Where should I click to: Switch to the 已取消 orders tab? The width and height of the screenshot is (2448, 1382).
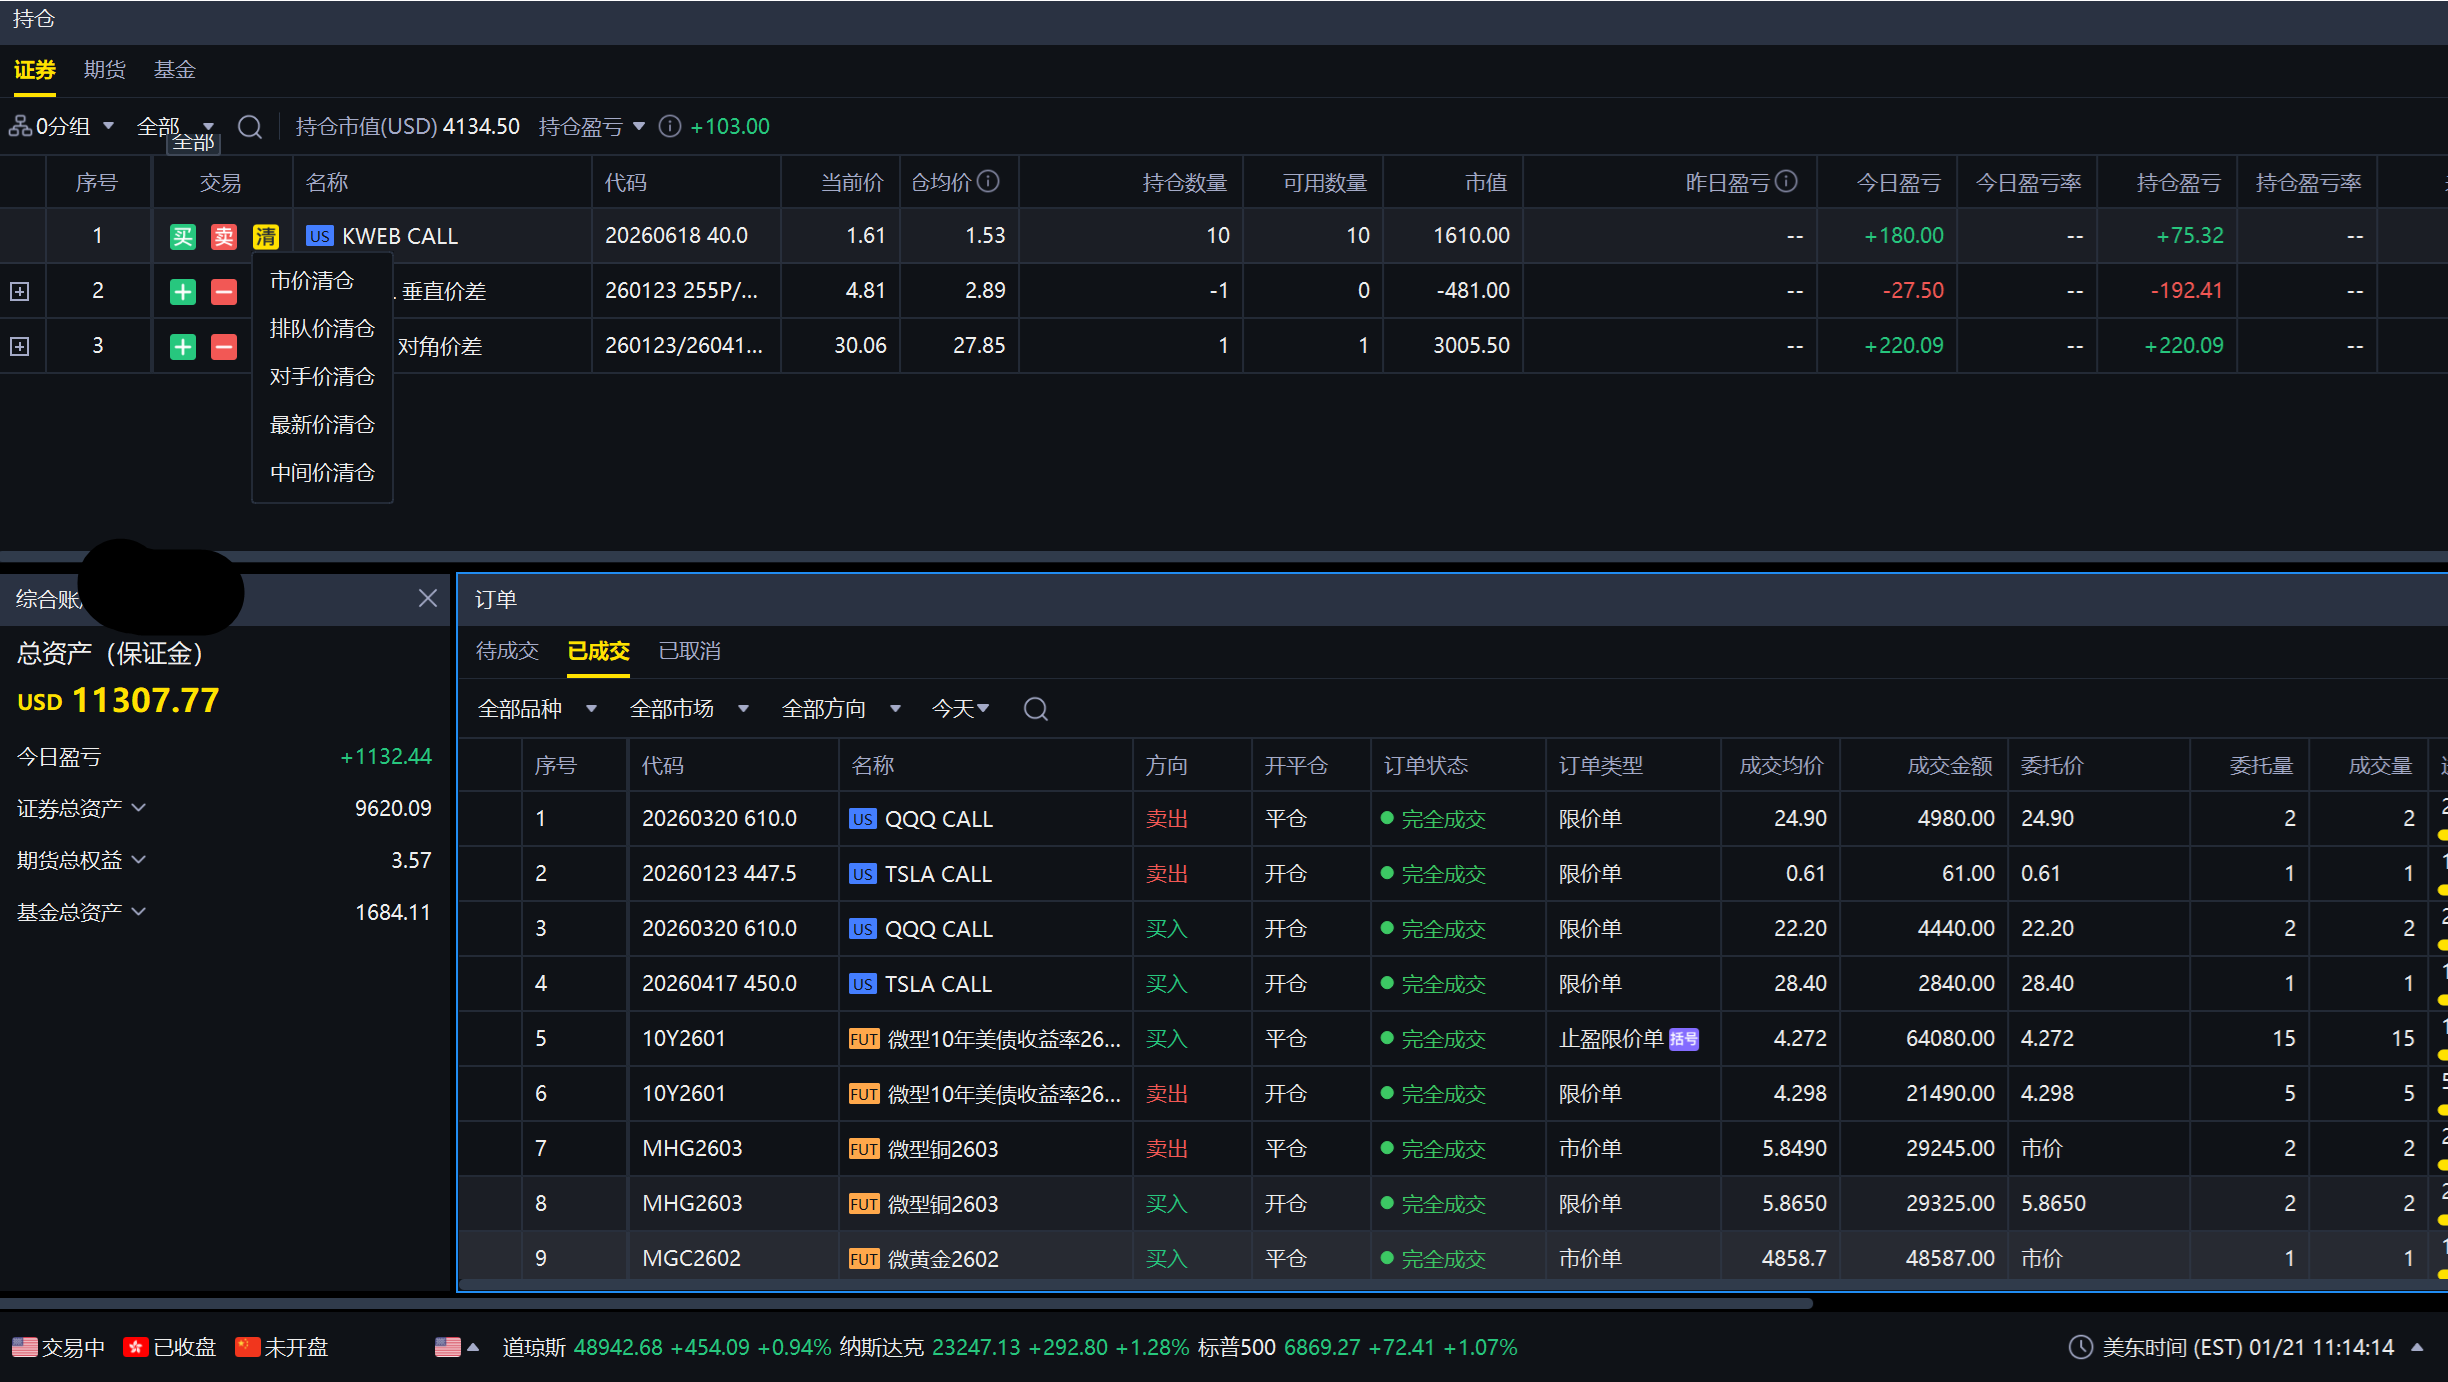pyautogui.click(x=689, y=651)
